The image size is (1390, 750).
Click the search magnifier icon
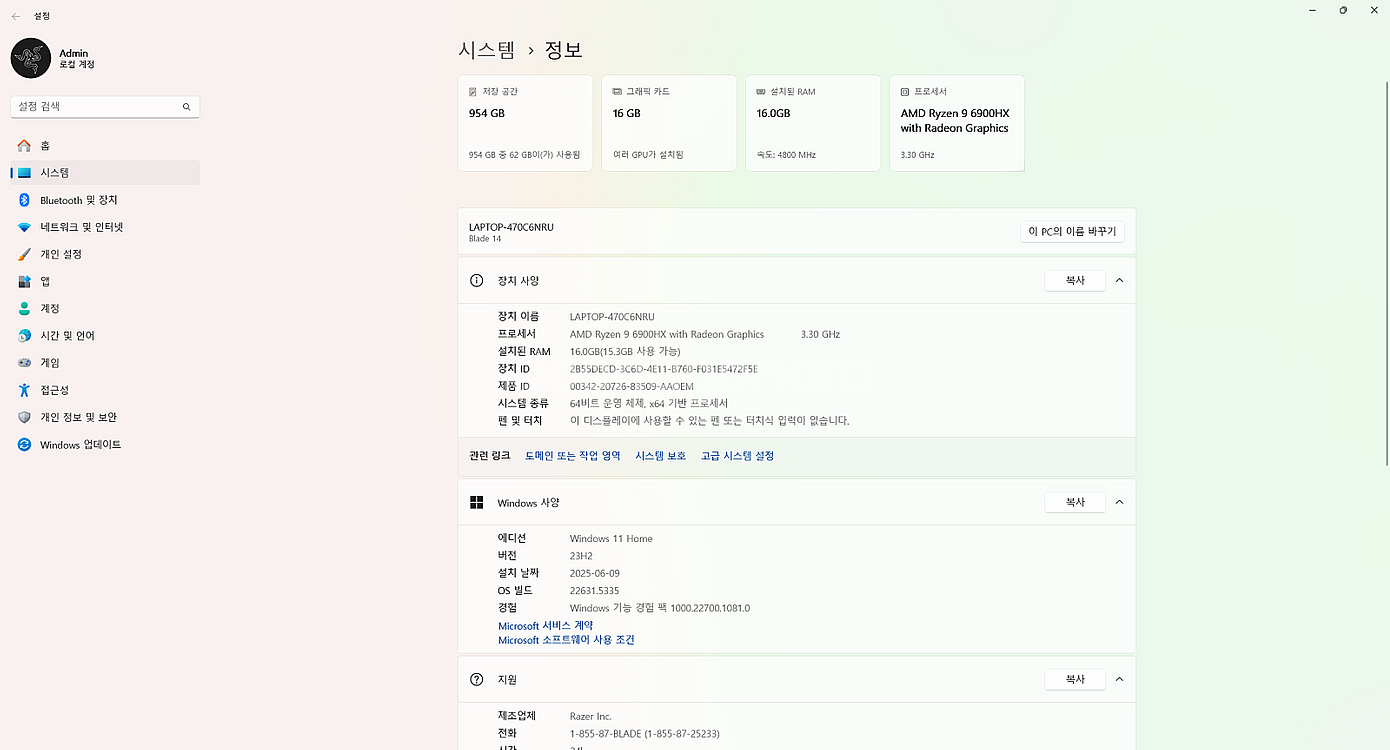(x=186, y=106)
